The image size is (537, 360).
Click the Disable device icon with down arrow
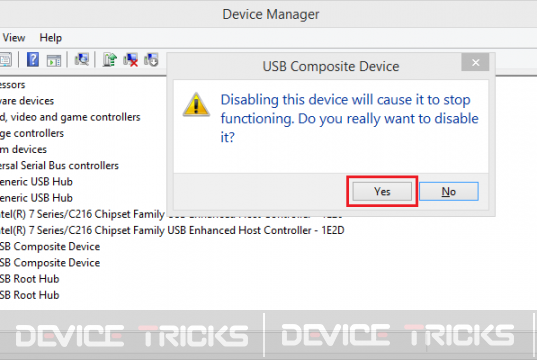click(x=151, y=60)
